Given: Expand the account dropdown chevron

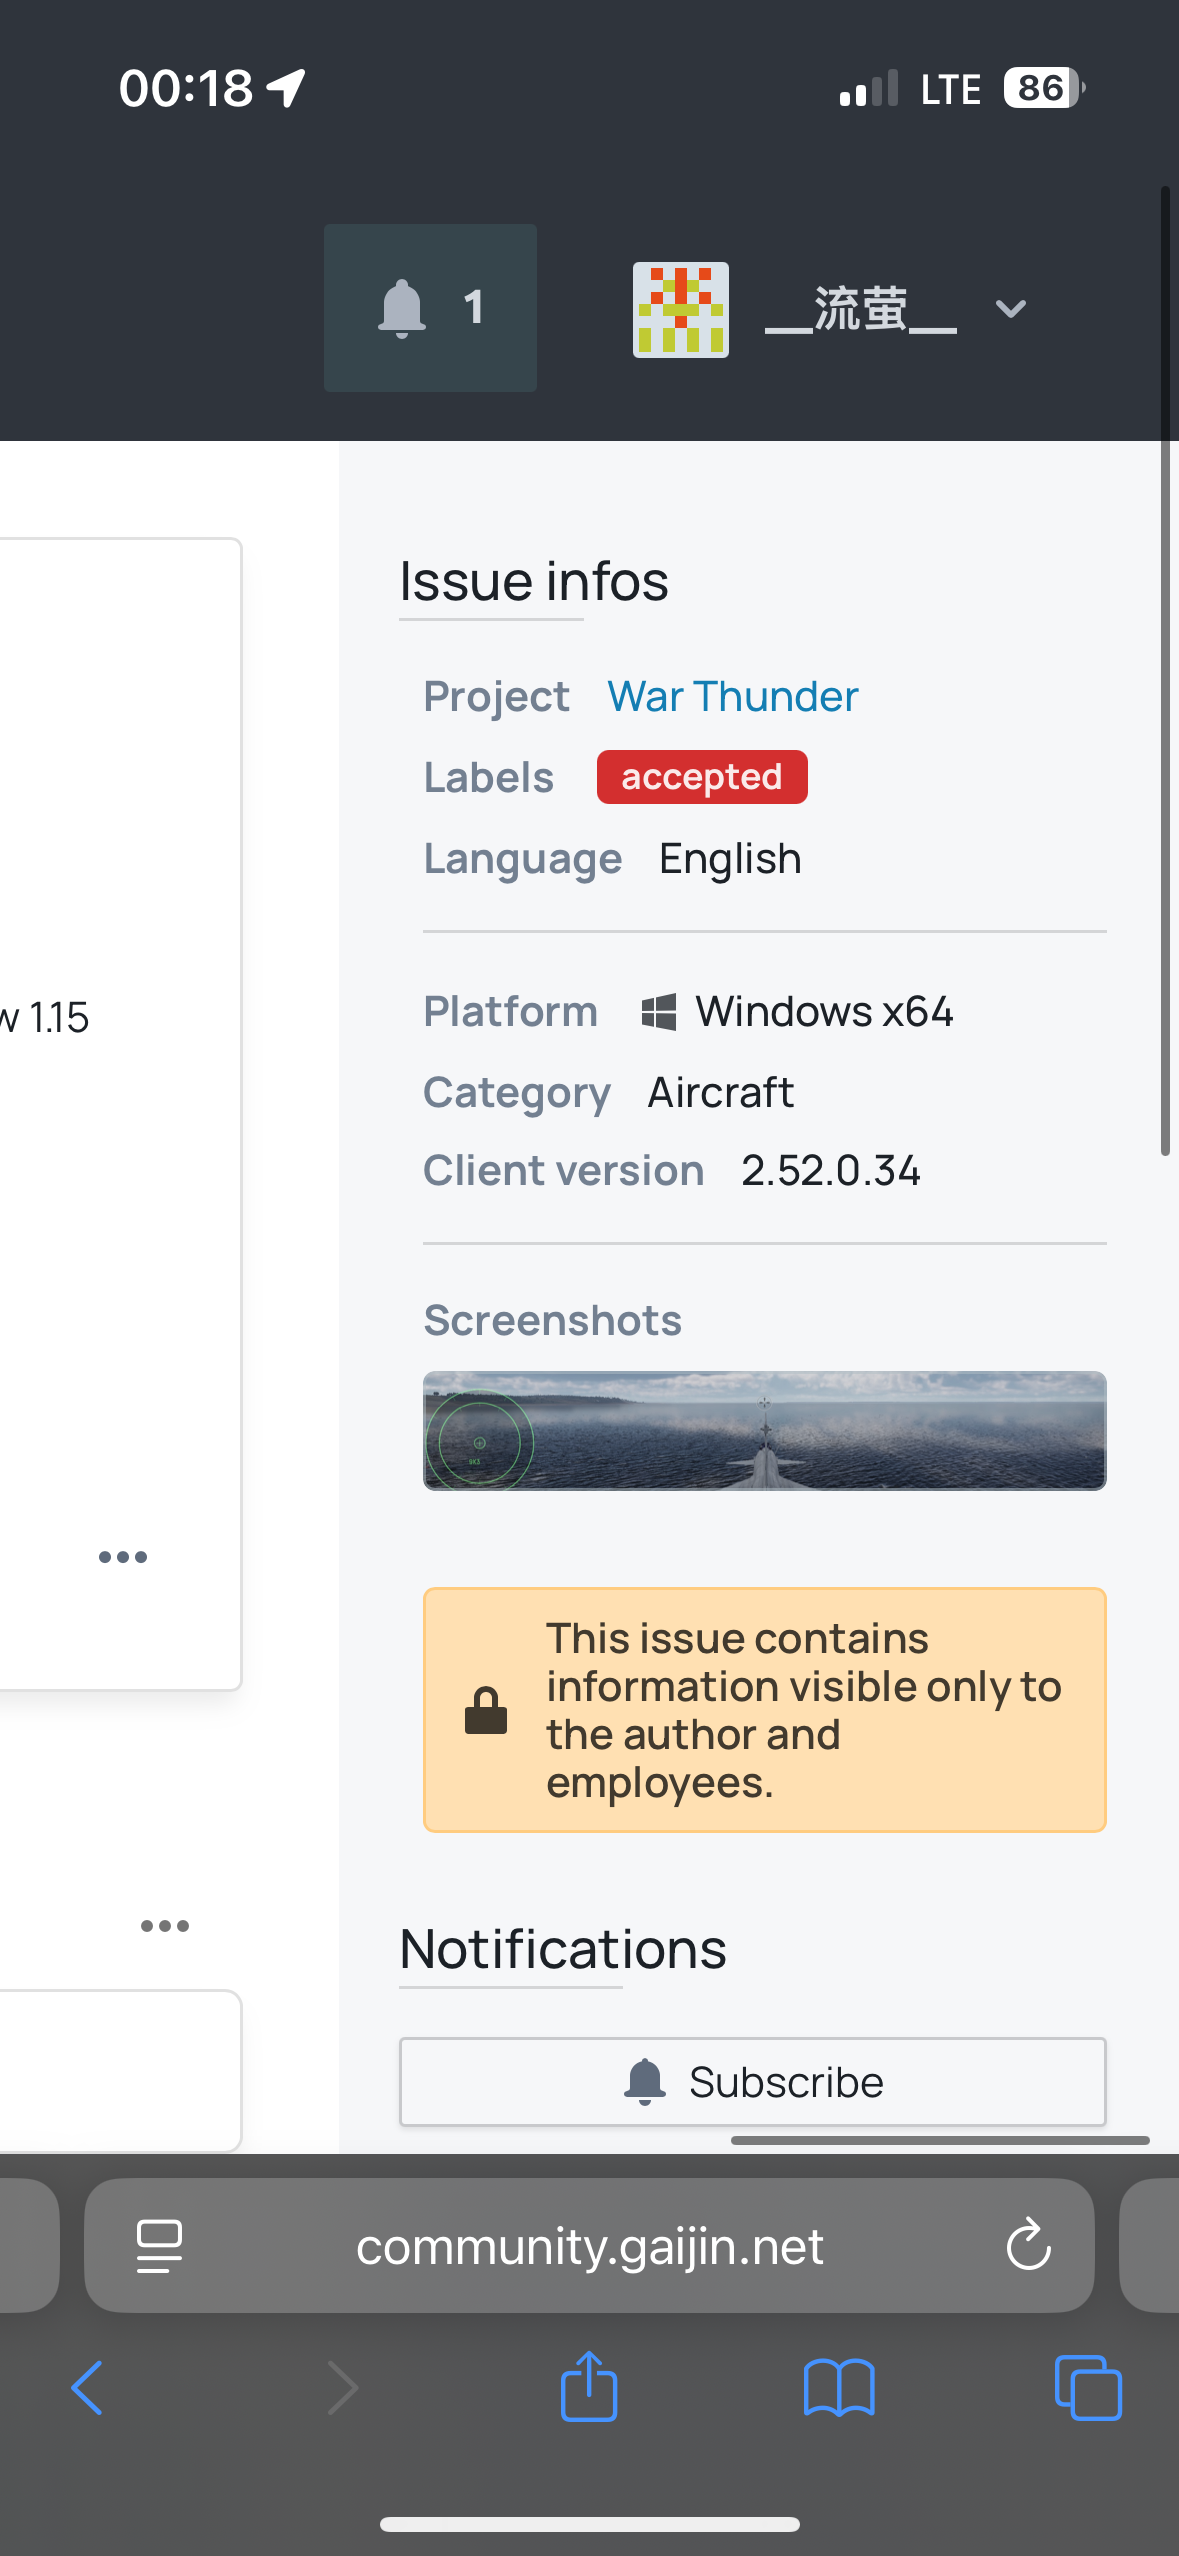Looking at the screenshot, I should (x=1011, y=309).
